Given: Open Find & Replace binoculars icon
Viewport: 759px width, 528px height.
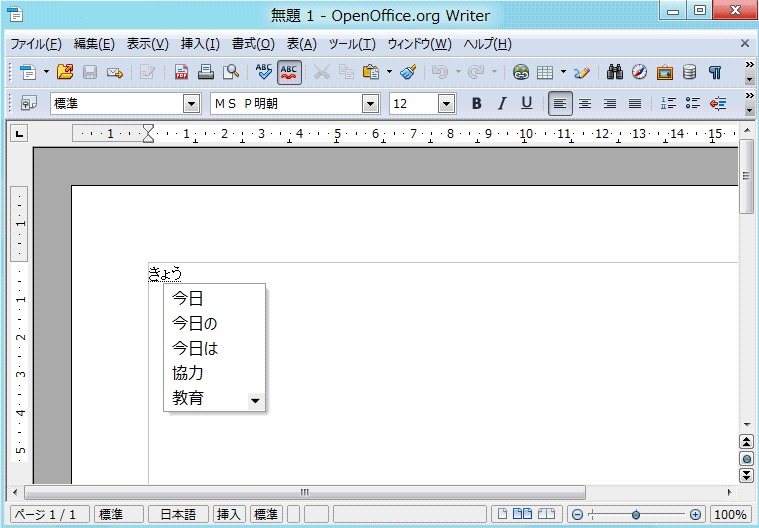Looking at the screenshot, I should [615, 73].
